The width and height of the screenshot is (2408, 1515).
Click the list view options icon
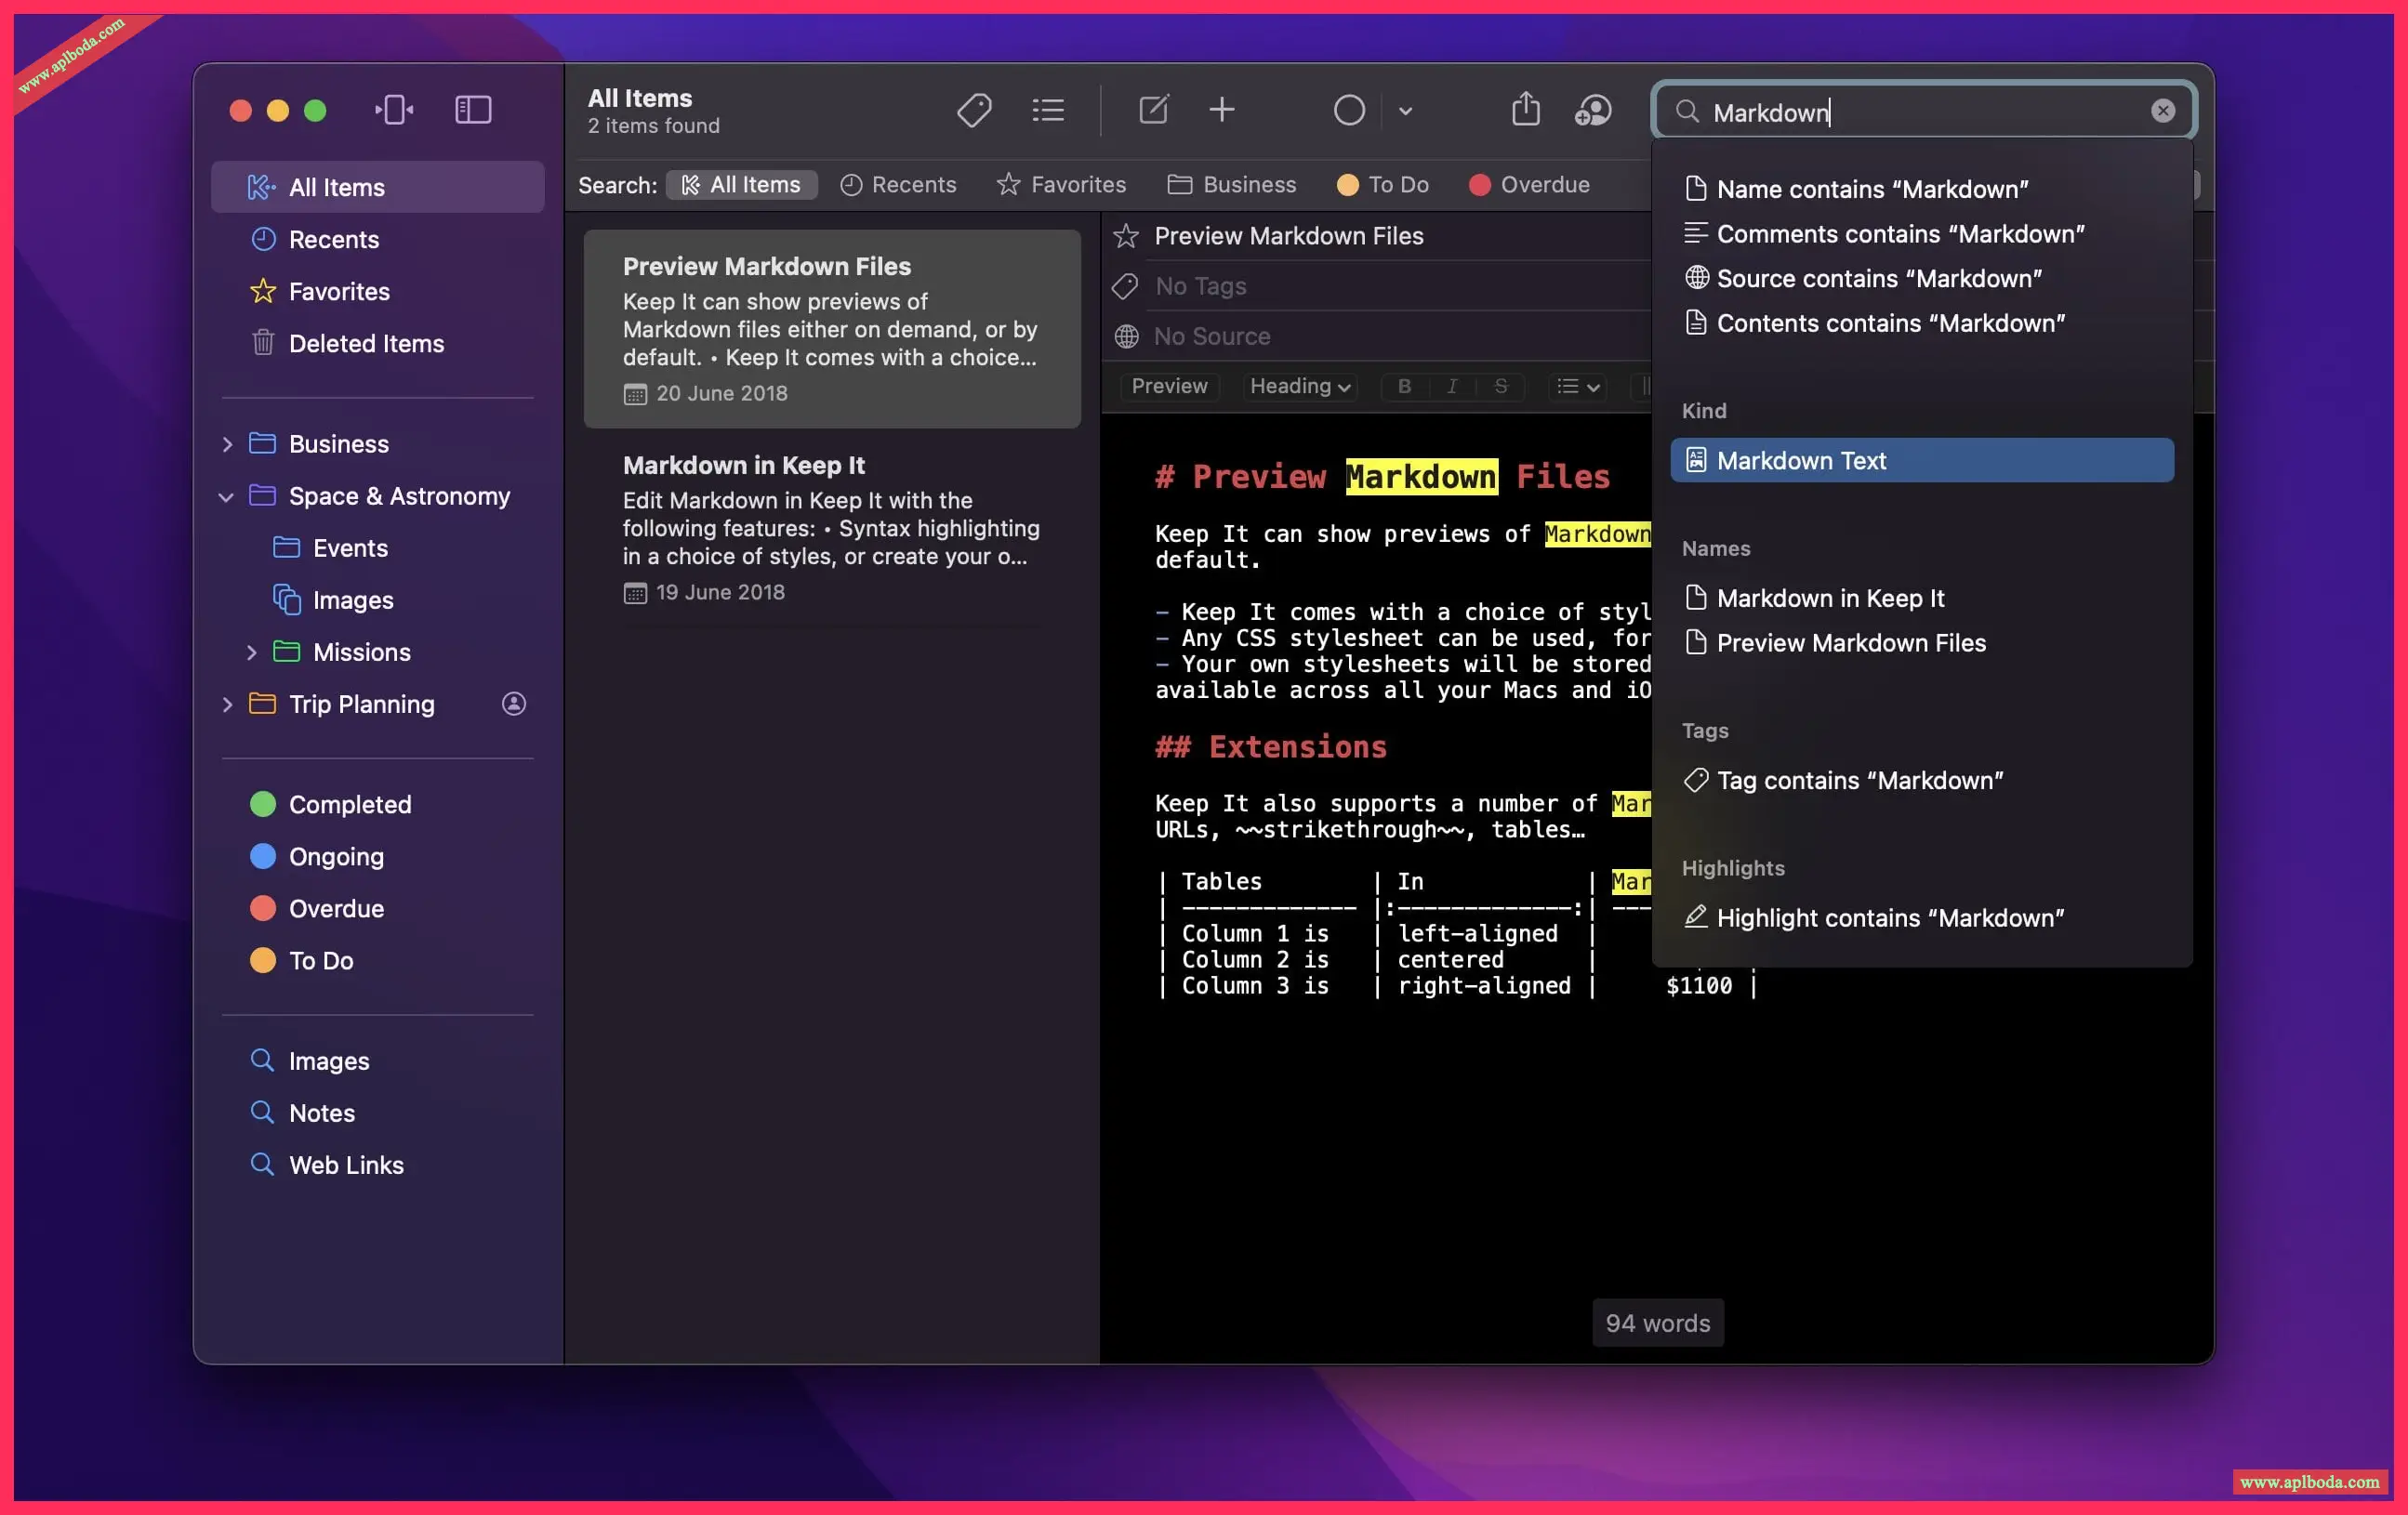(x=1047, y=110)
